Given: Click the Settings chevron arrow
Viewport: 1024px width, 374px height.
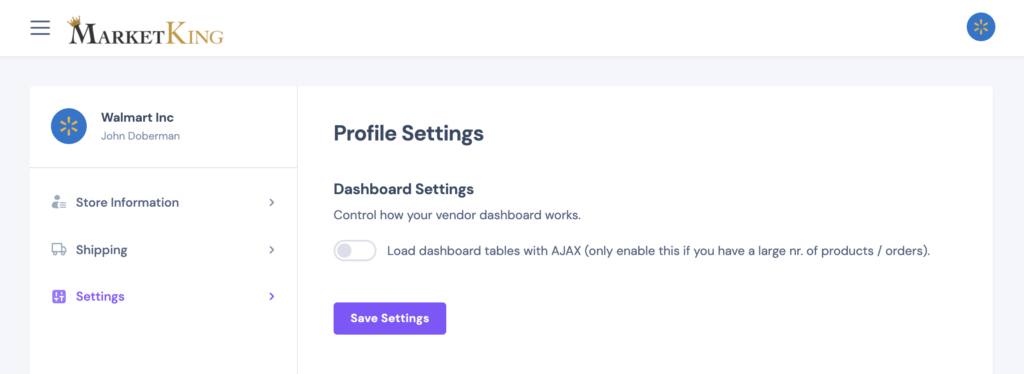Looking at the screenshot, I should coord(272,296).
